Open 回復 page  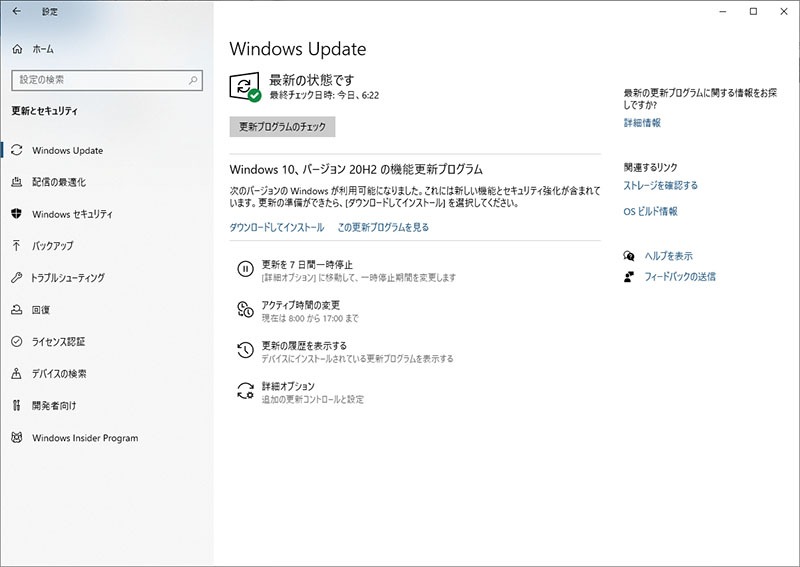(107, 310)
